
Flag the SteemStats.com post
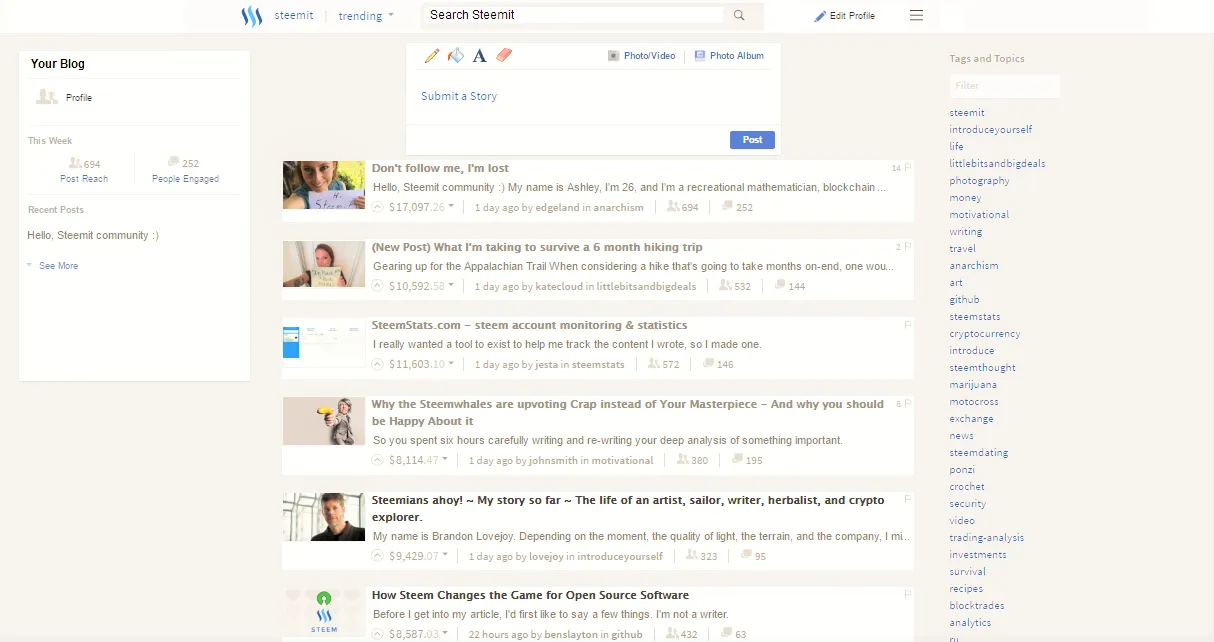(908, 325)
